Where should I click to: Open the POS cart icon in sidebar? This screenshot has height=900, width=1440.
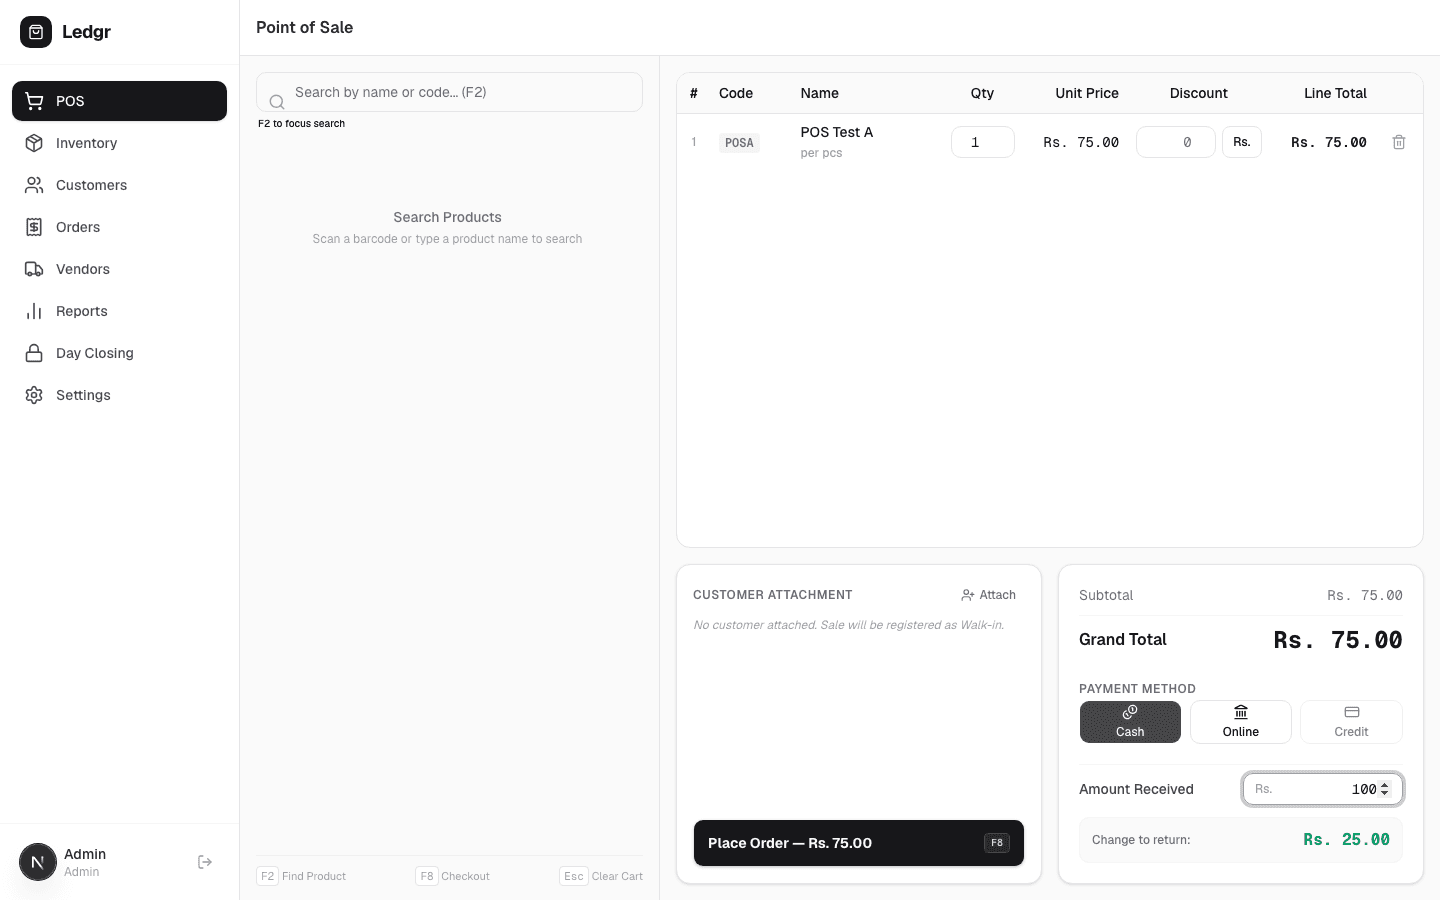(x=34, y=101)
